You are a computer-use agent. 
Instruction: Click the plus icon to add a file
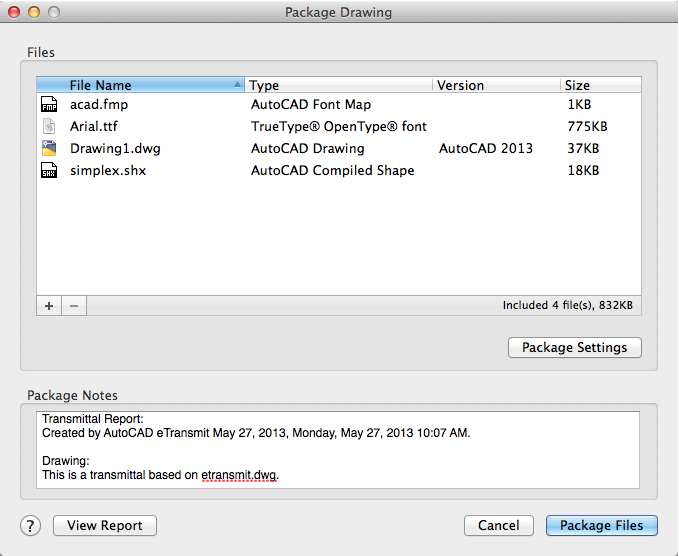pyautogui.click(x=49, y=306)
